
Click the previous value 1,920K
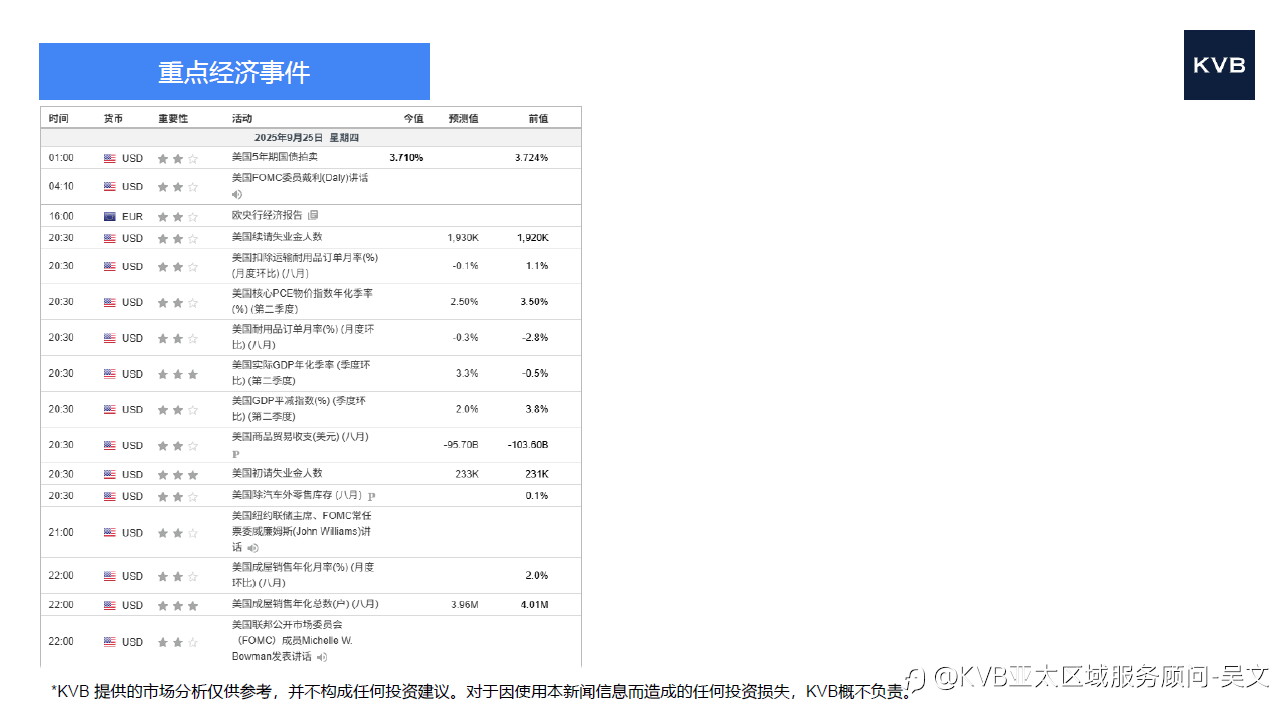click(x=533, y=238)
